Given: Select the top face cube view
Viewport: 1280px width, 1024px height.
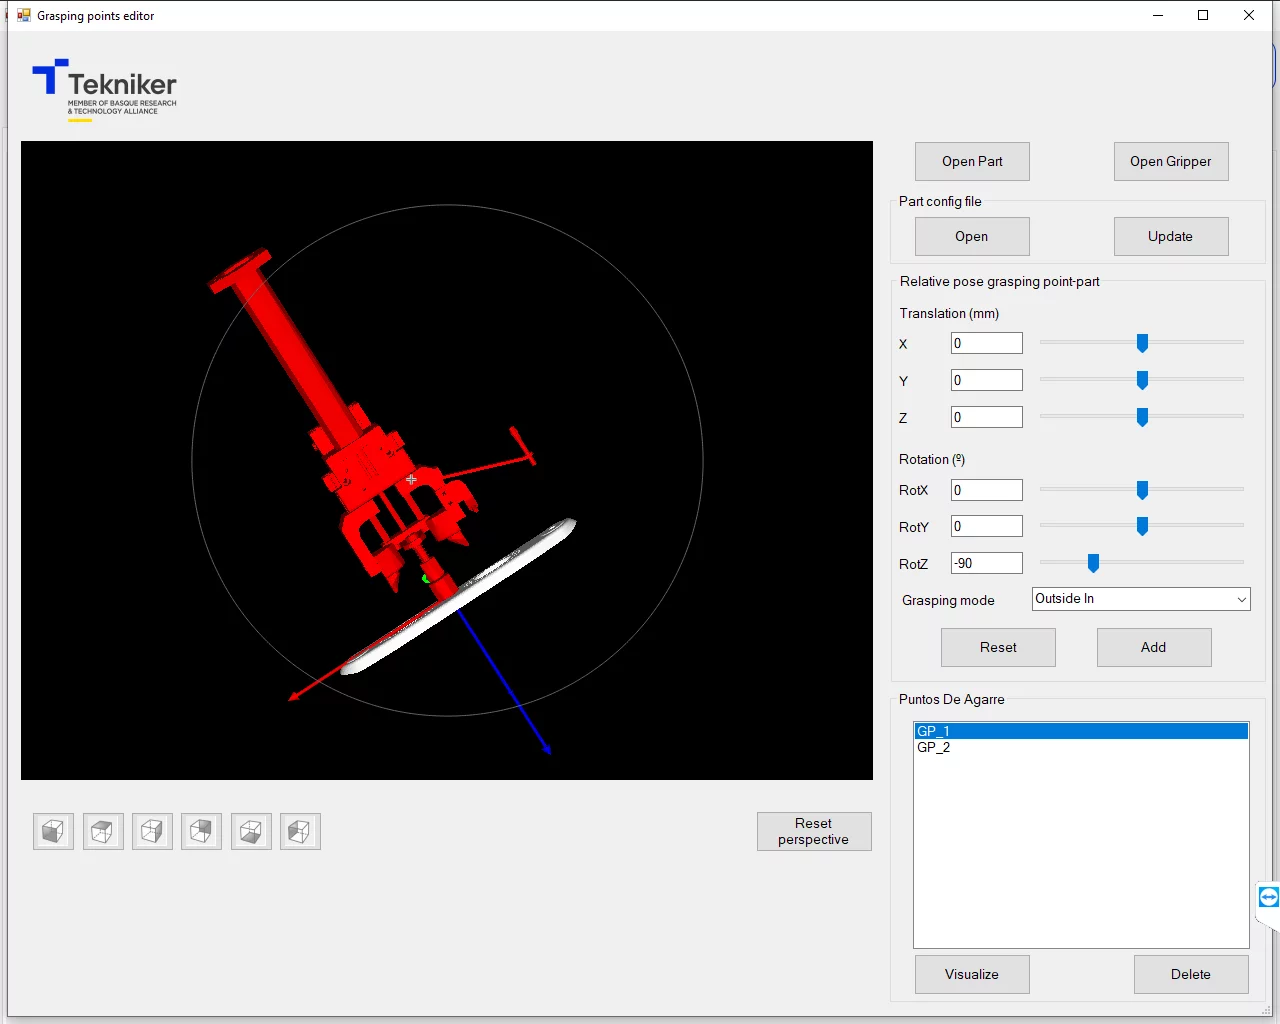Looking at the screenshot, I should point(103,831).
